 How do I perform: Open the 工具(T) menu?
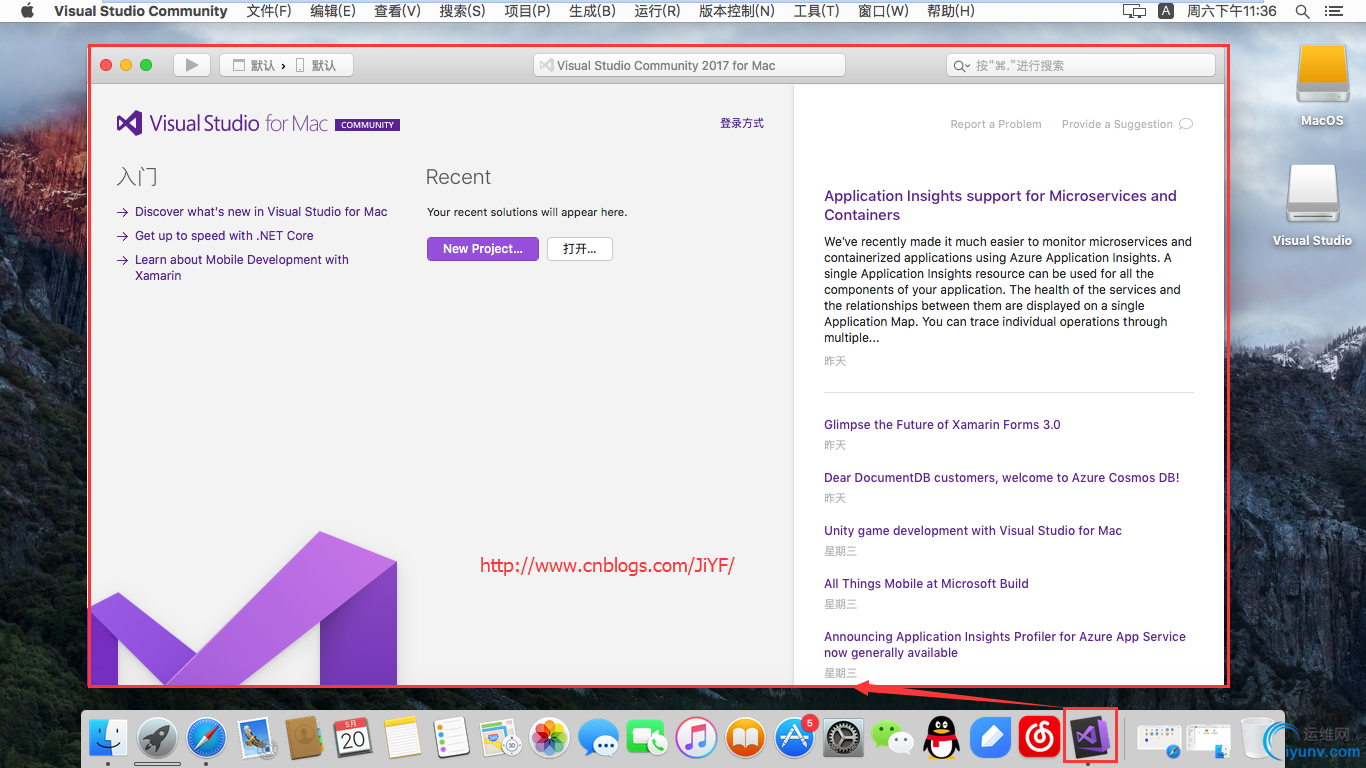coord(816,11)
